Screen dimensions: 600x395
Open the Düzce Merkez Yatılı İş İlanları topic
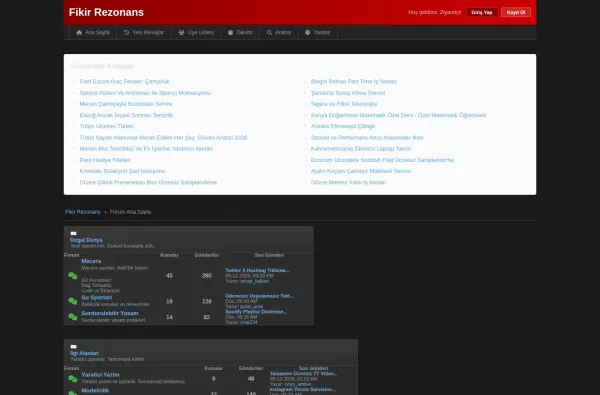pyautogui.click(x=348, y=183)
